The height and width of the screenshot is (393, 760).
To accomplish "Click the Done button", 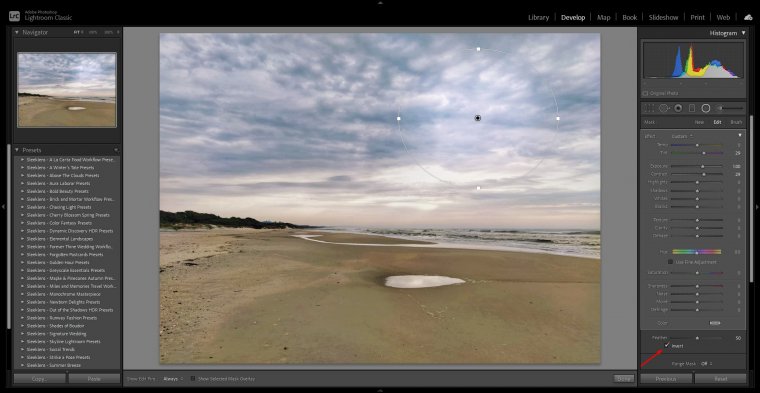I will pos(623,378).
